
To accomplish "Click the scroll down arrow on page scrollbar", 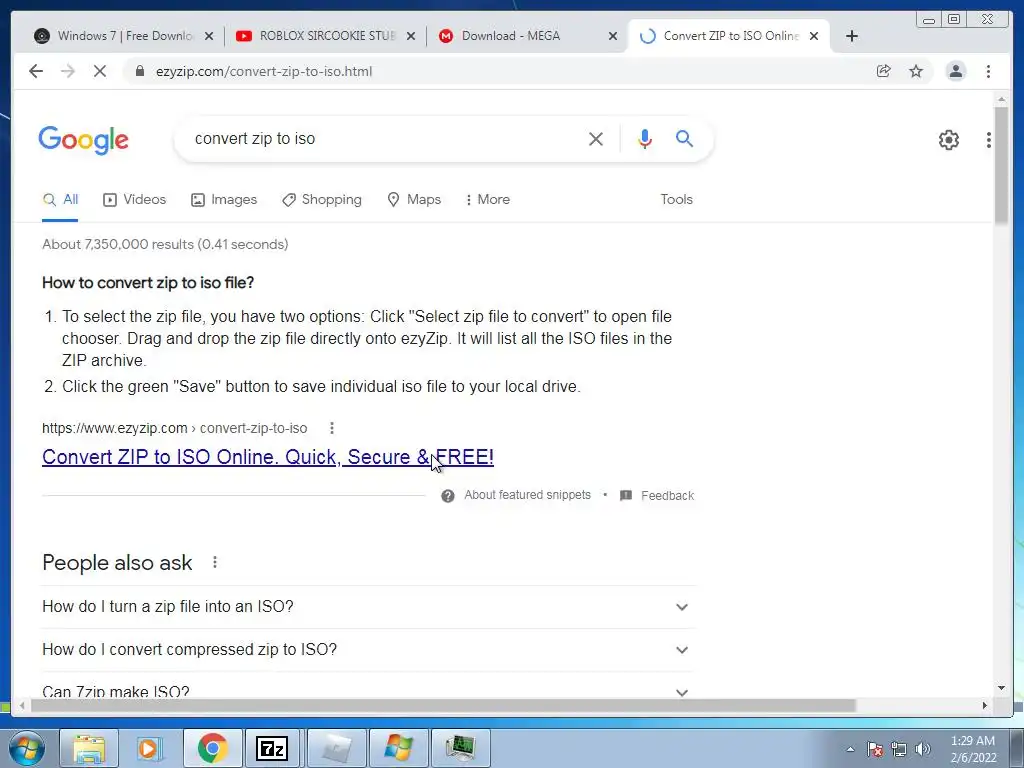I will click(x=1001, y=688).
